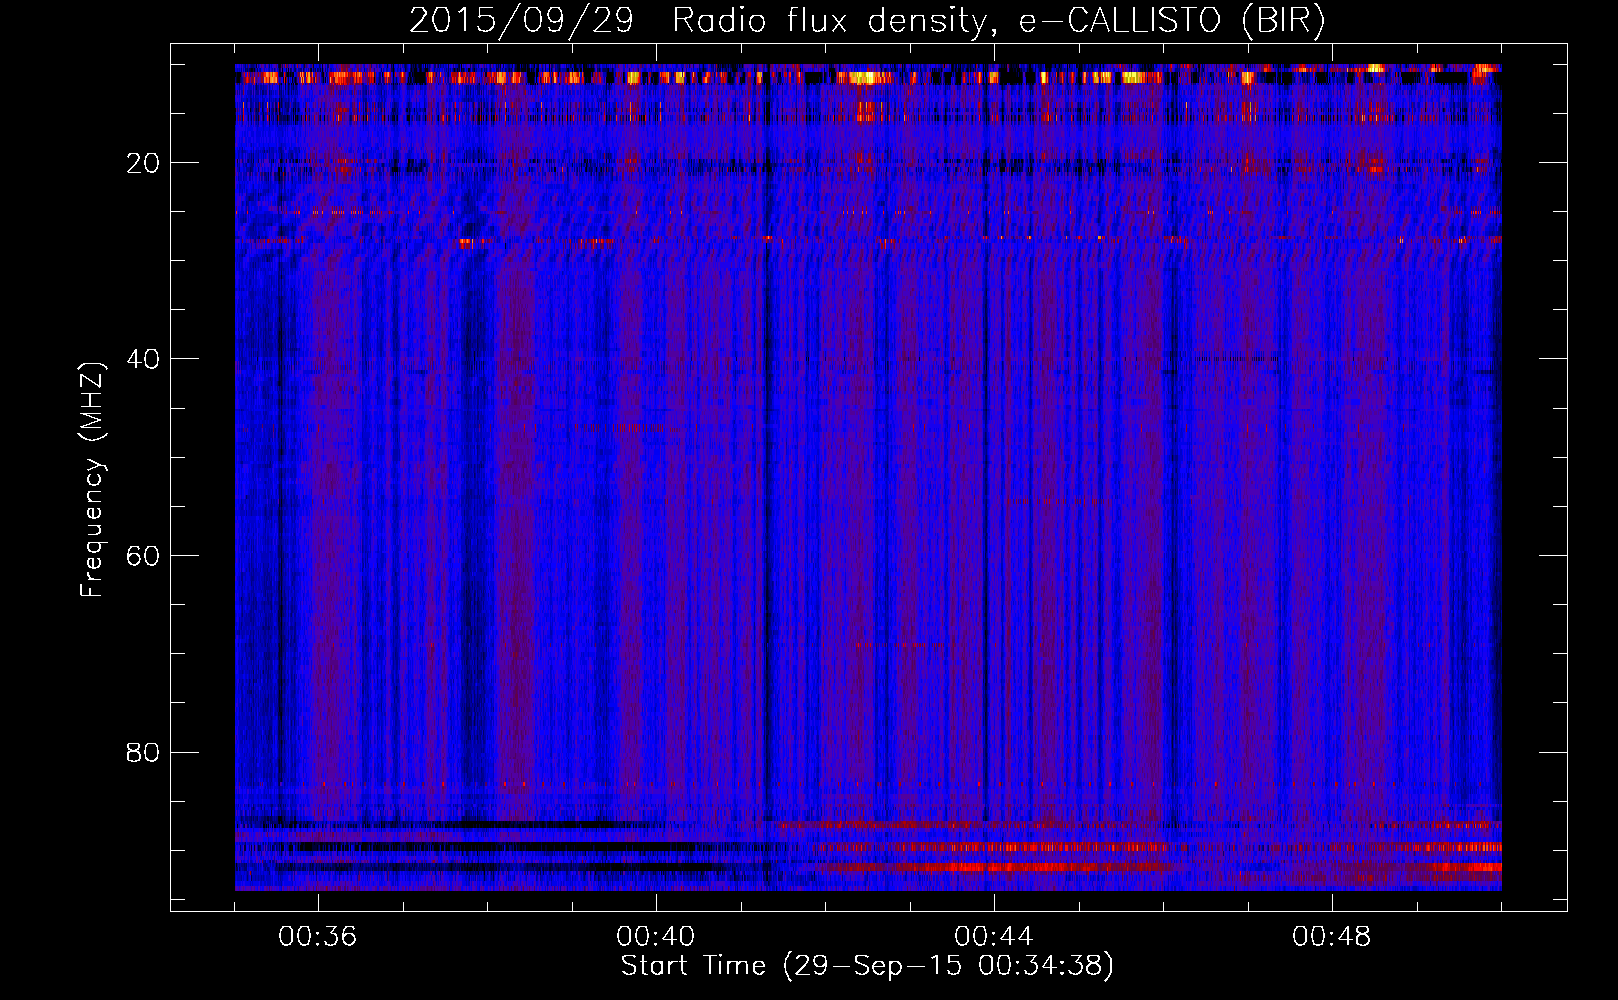Click the bright red band at bottom-right of spectrogram

click(x=1470, y=867)
